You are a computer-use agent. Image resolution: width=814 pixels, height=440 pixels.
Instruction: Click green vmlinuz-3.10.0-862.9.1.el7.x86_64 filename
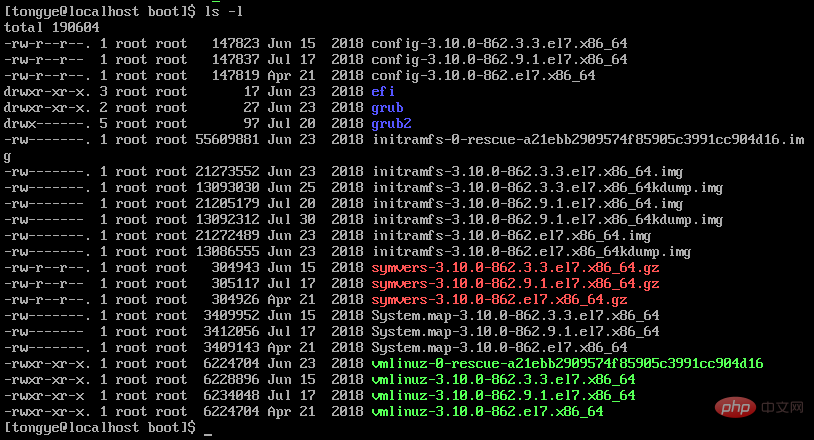pos(504,396)
